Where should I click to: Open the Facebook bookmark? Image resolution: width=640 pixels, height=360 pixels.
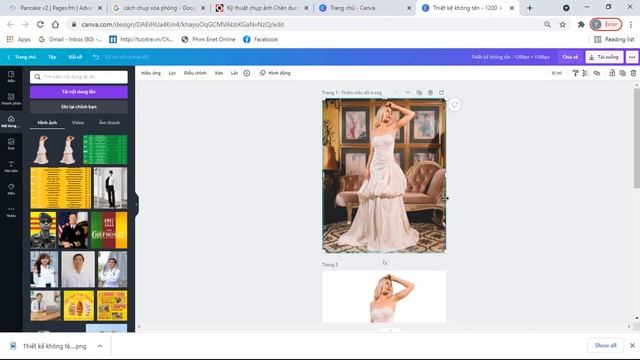[x=261, y=39]
